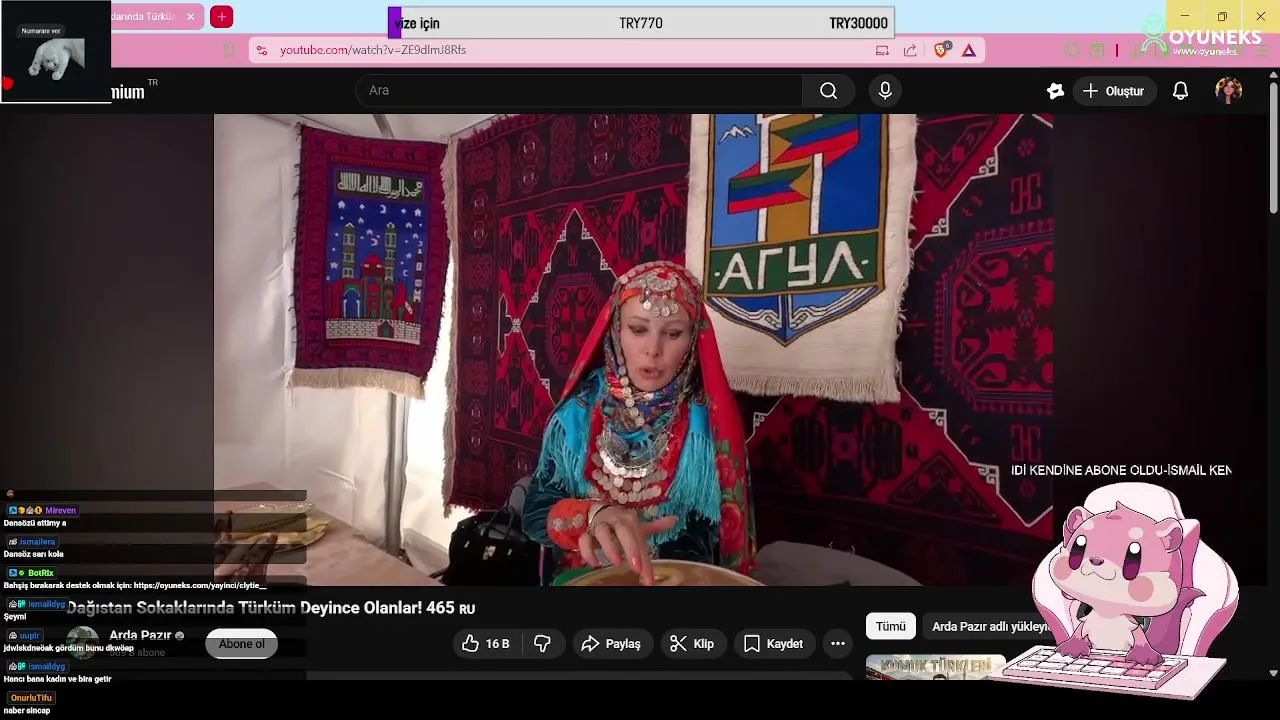The height and width of the screenshot is (720, 1280).
Task: Click the install/cast screen icon in address bar
Action: (x=882, y=50)
